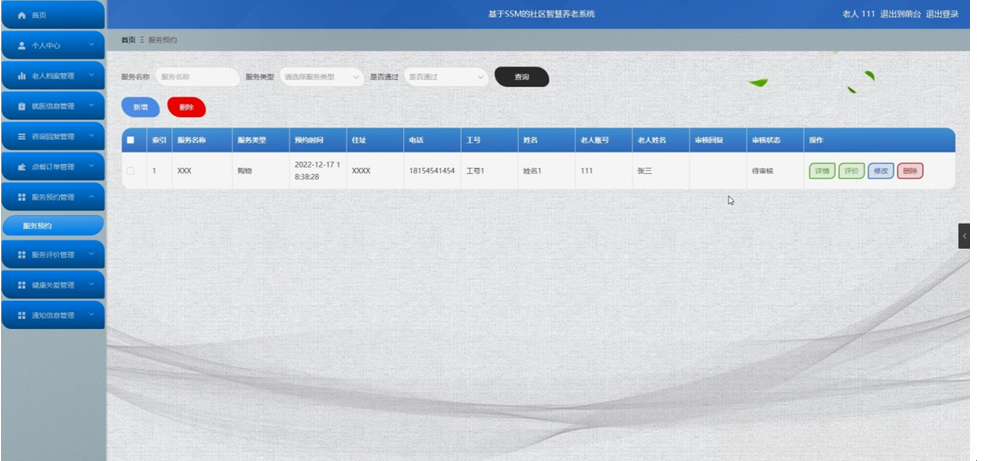Click the list icon of 咨询回复管理

(x=22, y=137)
